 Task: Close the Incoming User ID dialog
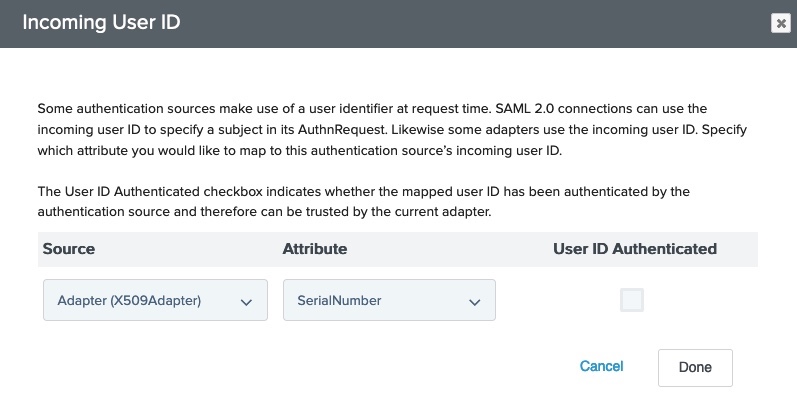point(780,23)
